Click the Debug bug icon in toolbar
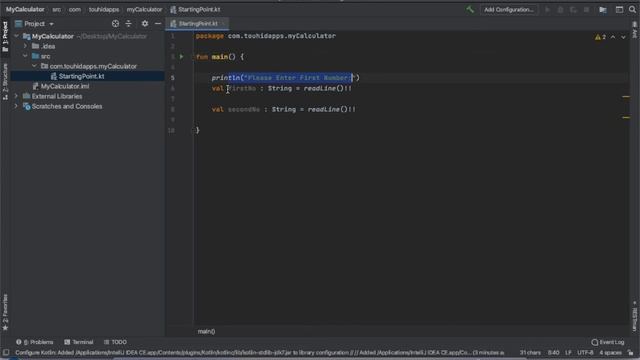This screenshot has width=640, height=360. (x=560, y=9)
